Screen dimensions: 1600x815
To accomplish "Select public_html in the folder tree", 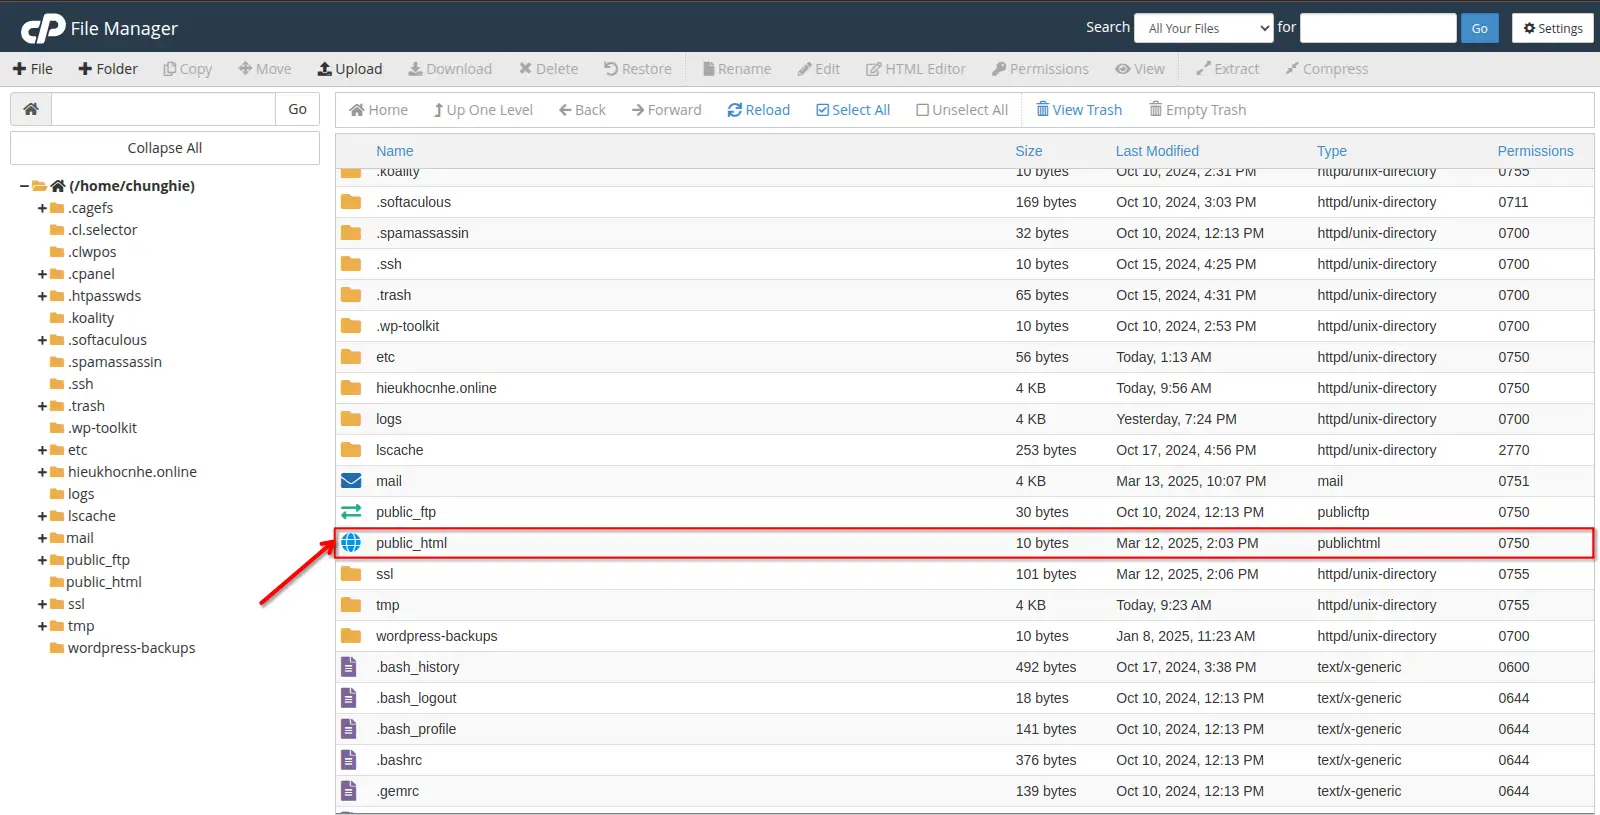I will click(103, 582).
